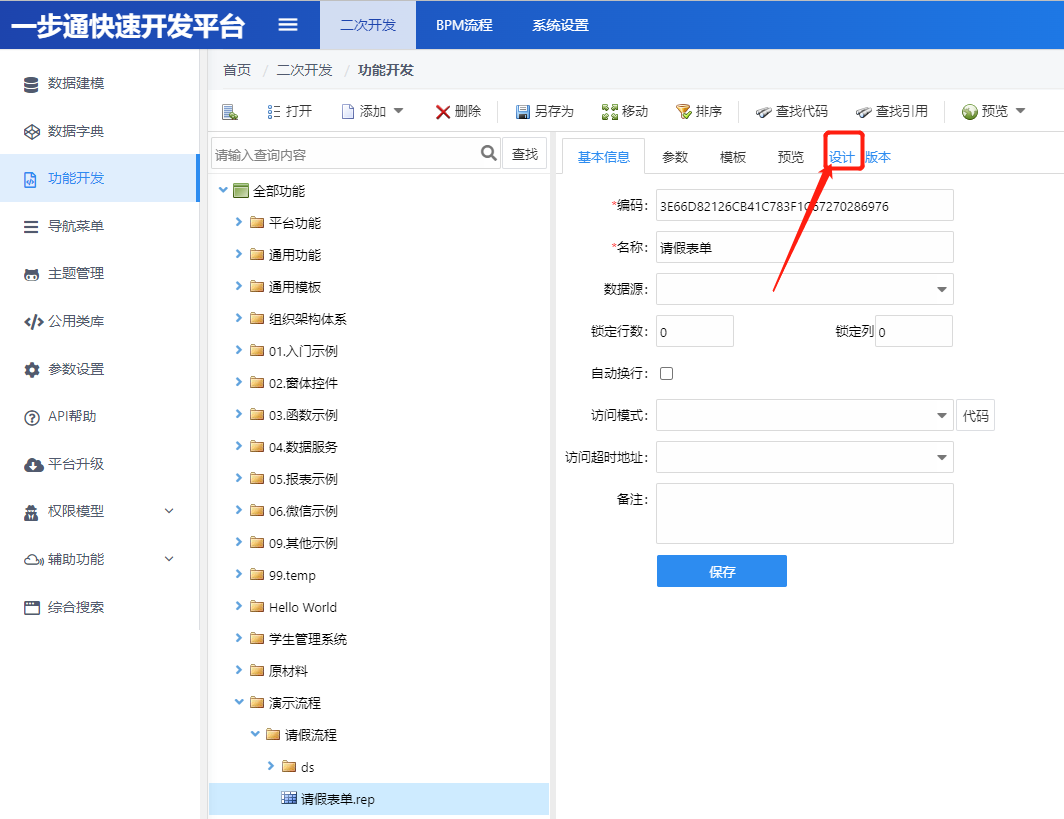Open the 访问超时地址 dropdown

click(x=941, y=457)
